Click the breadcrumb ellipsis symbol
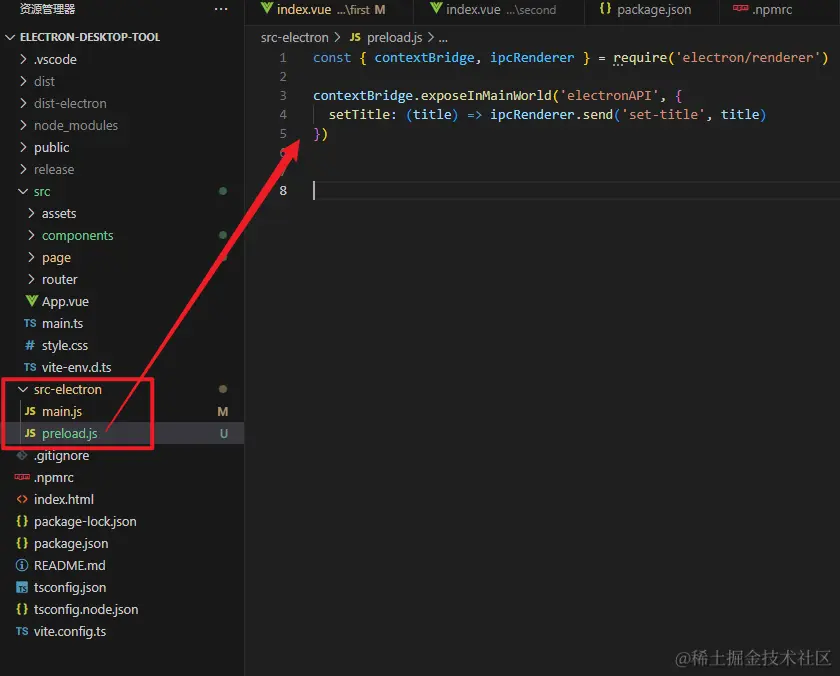840x676 pixels. tap(443, 38)
